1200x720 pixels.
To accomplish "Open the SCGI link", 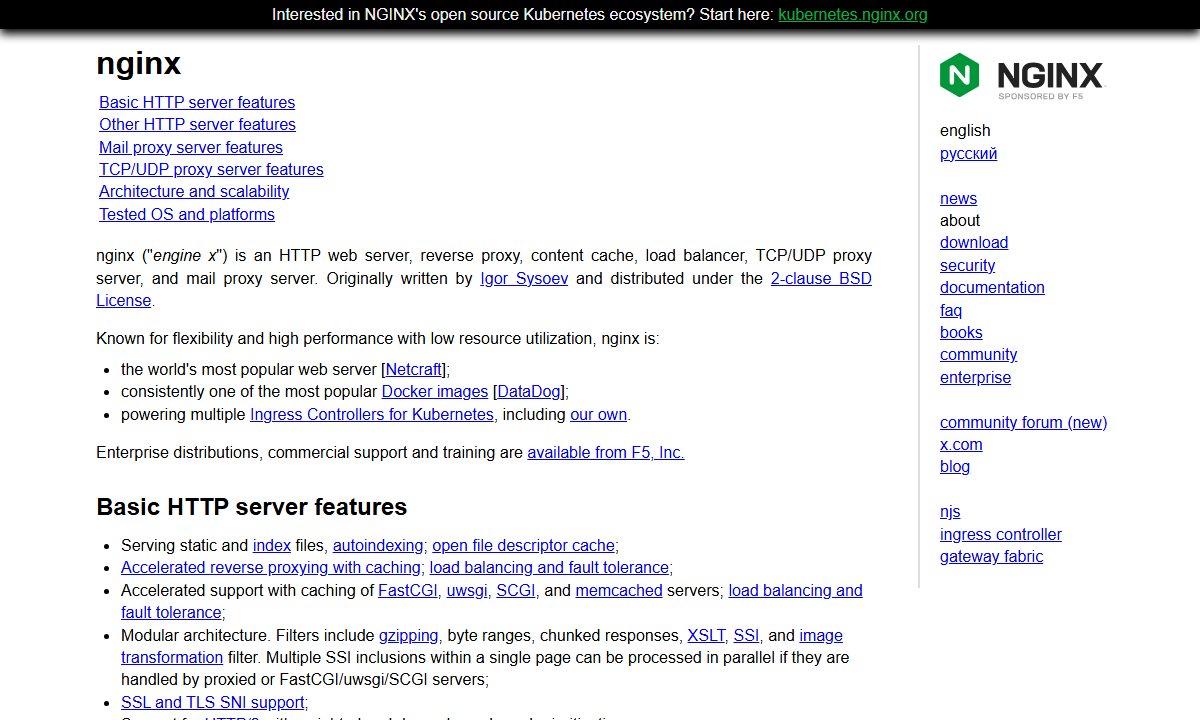I will coord(517,590).
